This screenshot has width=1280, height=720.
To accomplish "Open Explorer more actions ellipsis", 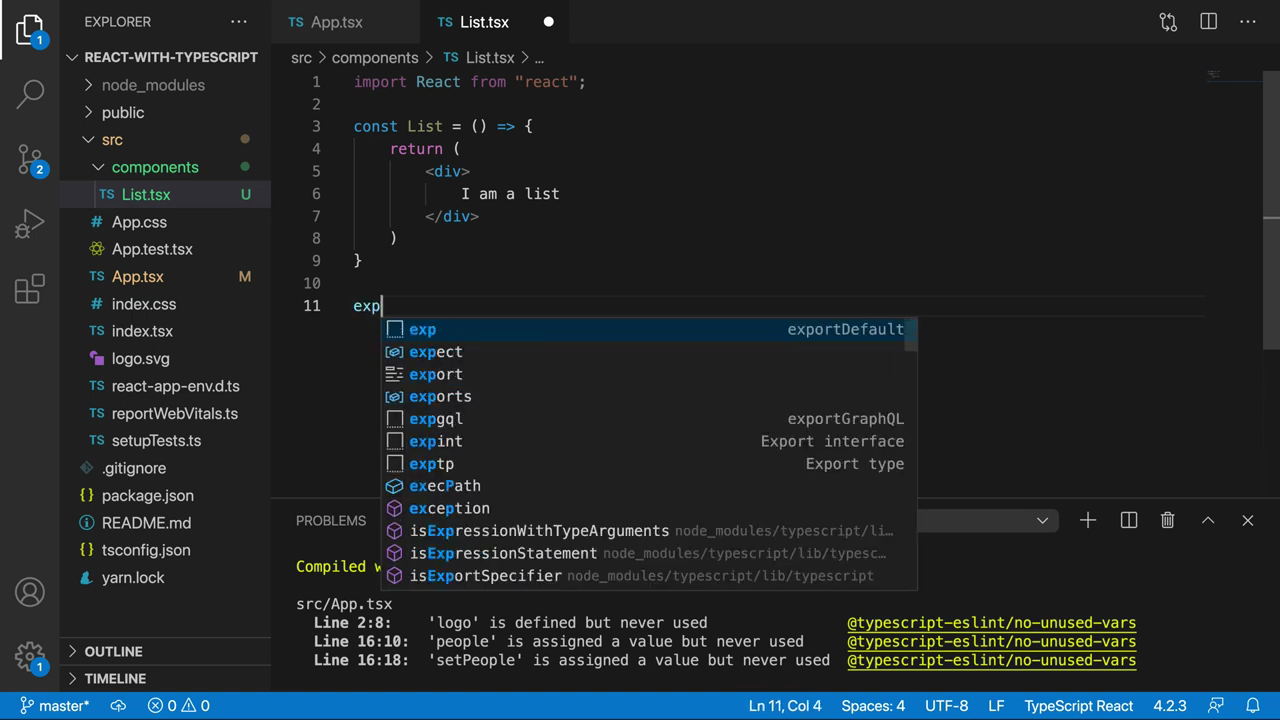I will pos(238,21).
